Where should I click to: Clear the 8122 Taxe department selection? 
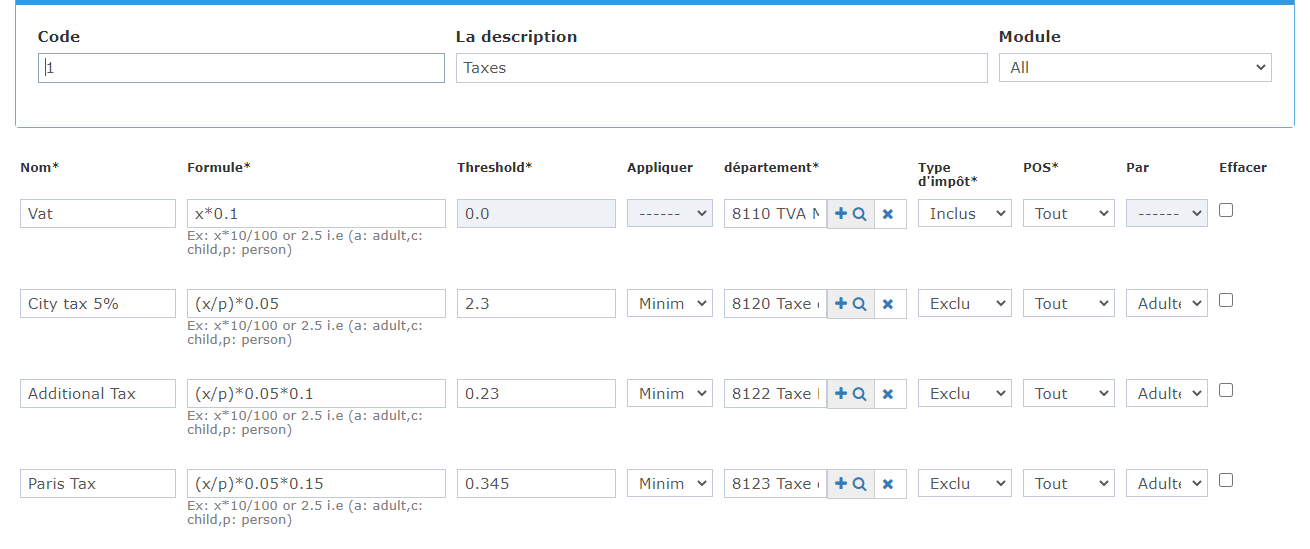(888, 394)
